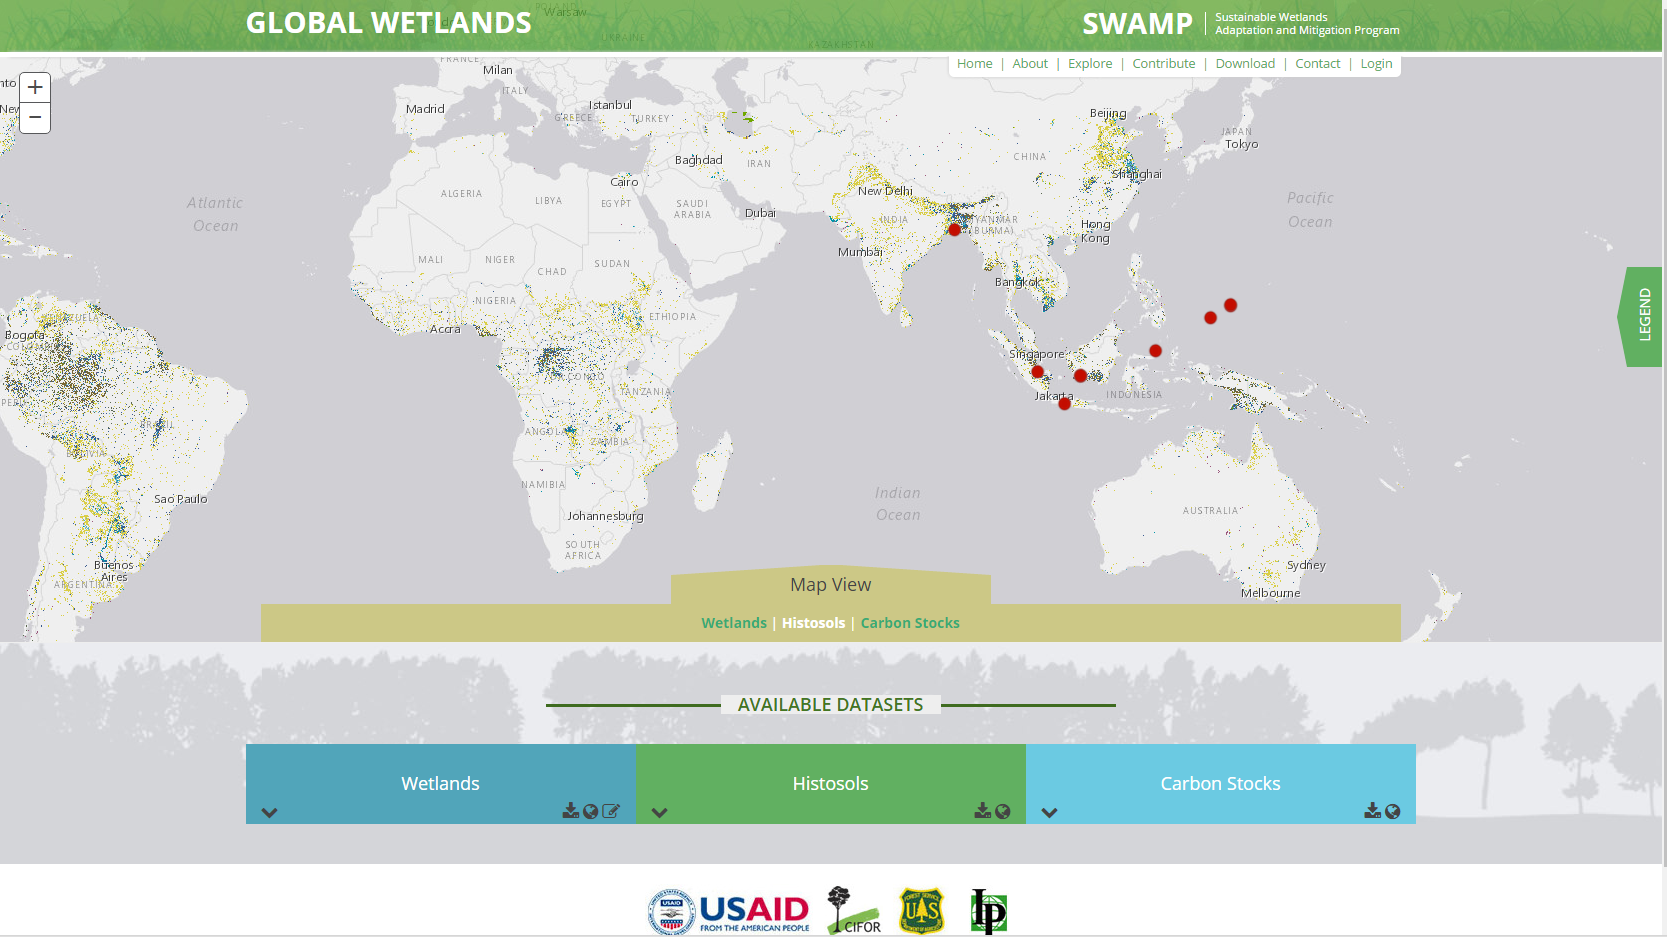Expand the Wetlands dataset chevron
This screenshot has height=937, width=1667.
click(269, 813)
